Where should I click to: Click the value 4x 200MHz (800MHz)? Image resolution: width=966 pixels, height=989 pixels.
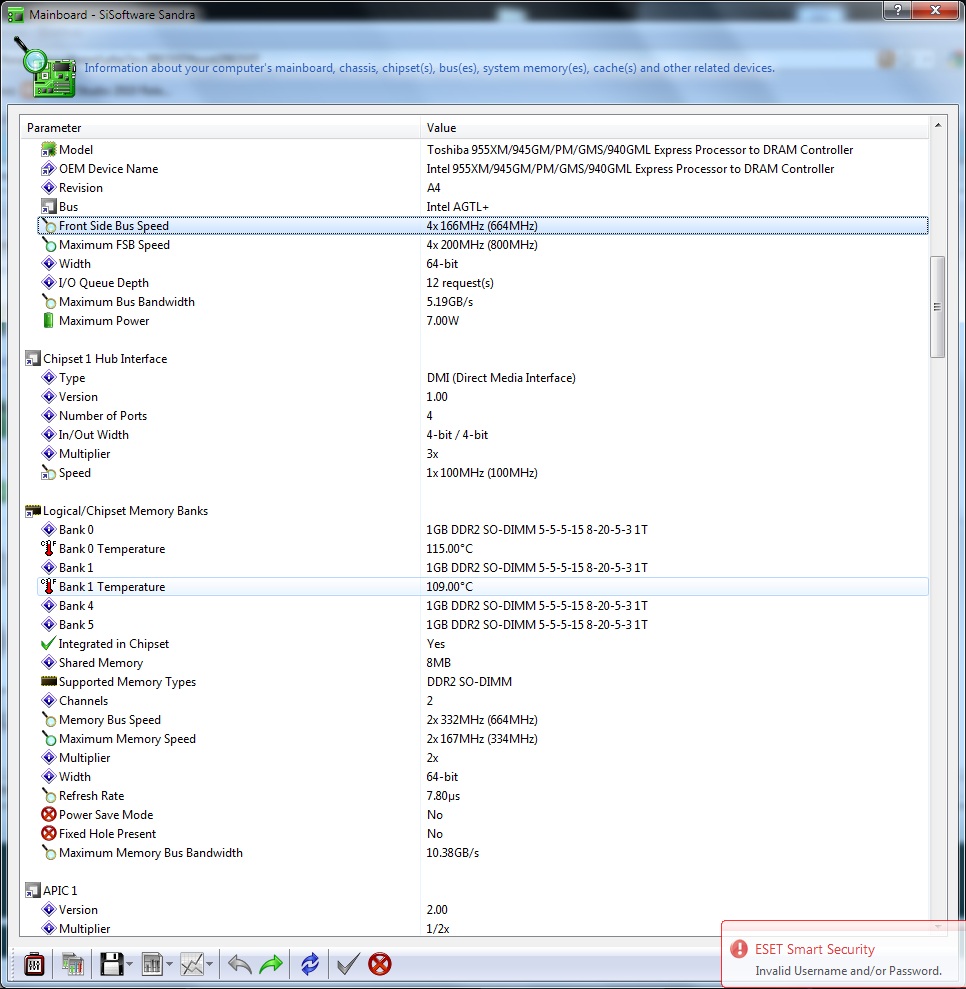pyautogui.click(x=482, y=245)
